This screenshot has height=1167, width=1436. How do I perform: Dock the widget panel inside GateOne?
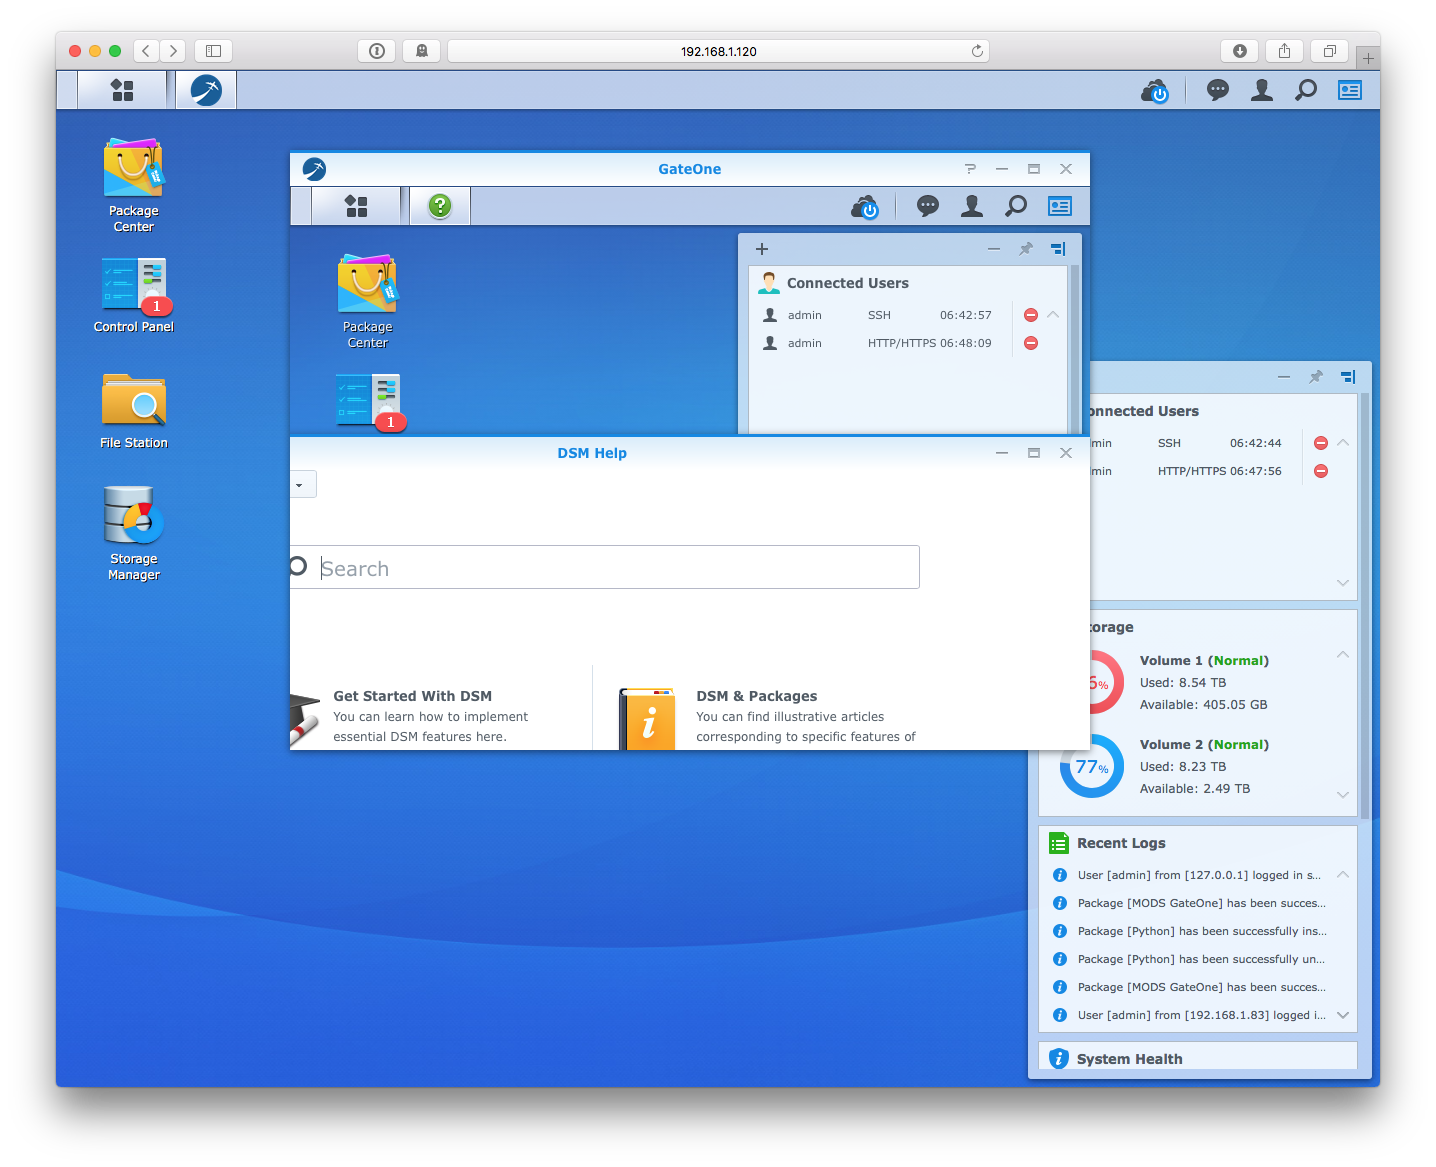[1059, 249]
